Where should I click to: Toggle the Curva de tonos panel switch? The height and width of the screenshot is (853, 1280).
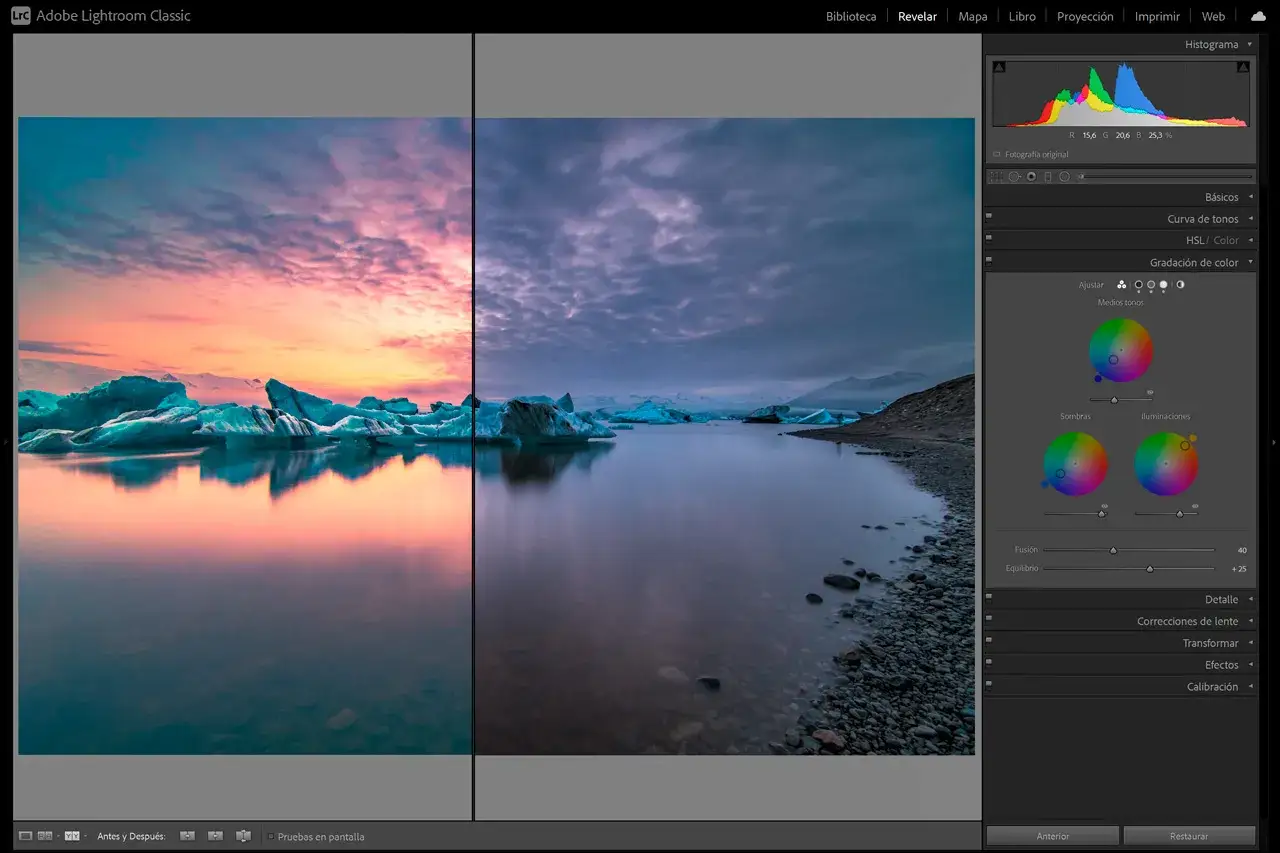(x=989, y=216)
